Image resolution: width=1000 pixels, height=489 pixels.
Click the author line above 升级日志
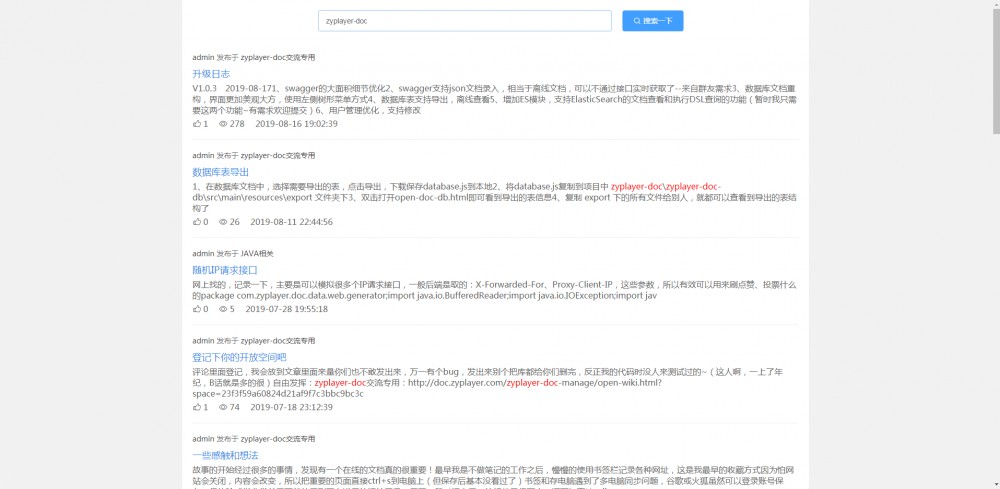coord(254,57)
